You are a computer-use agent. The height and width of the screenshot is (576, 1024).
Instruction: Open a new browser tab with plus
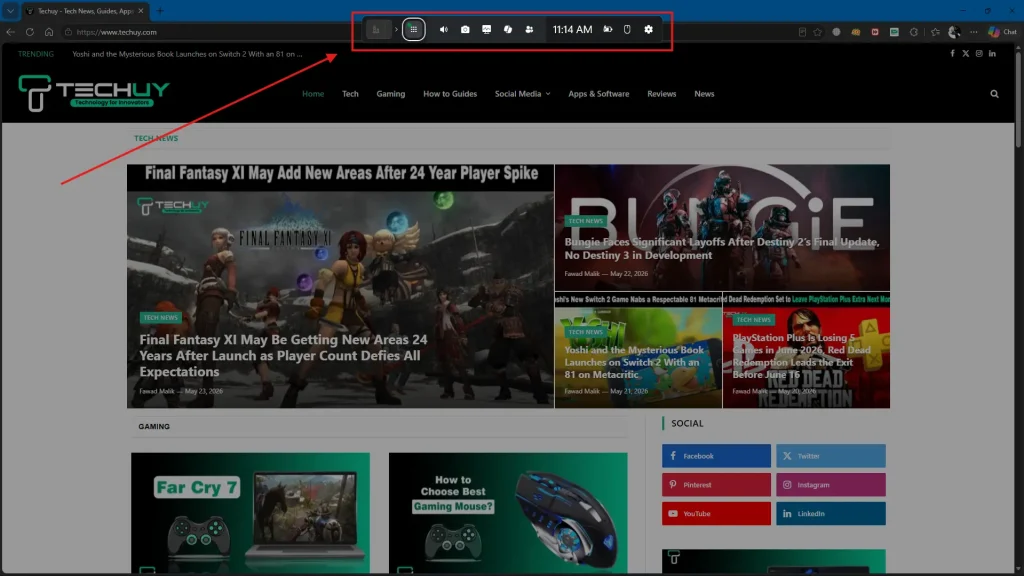point(160,11)
